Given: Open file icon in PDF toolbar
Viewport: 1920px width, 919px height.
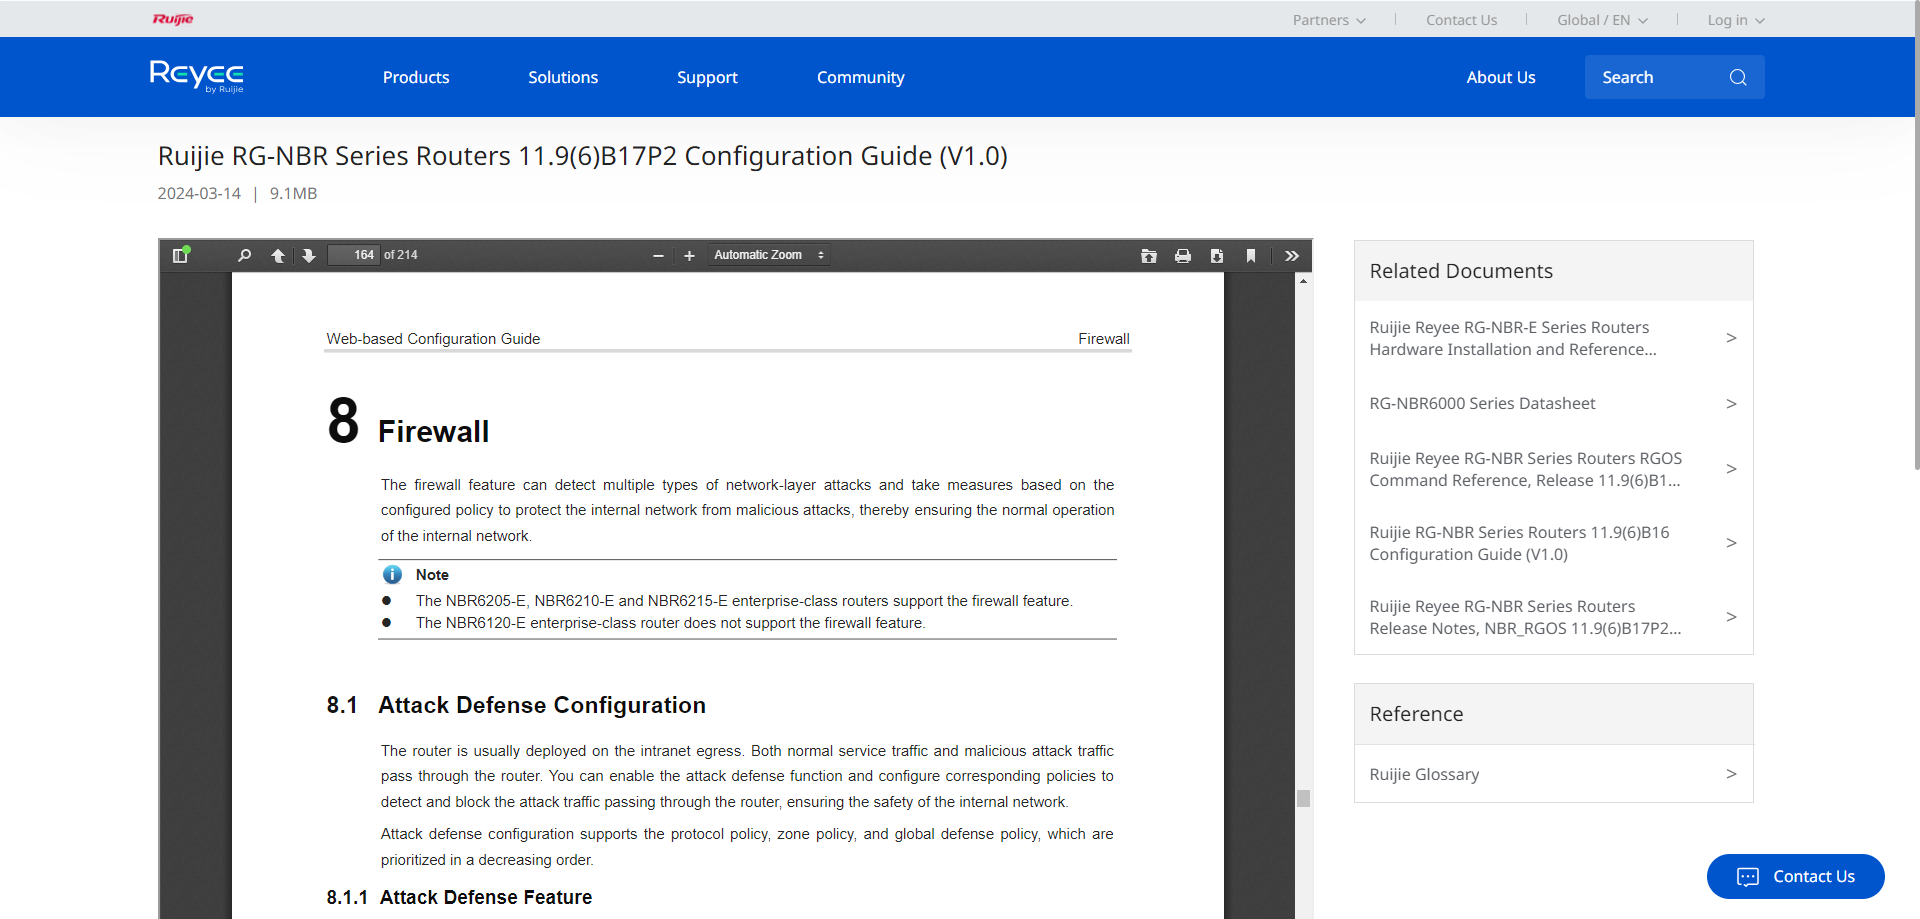Looking at the screenshot, I should coord(1149,256).
